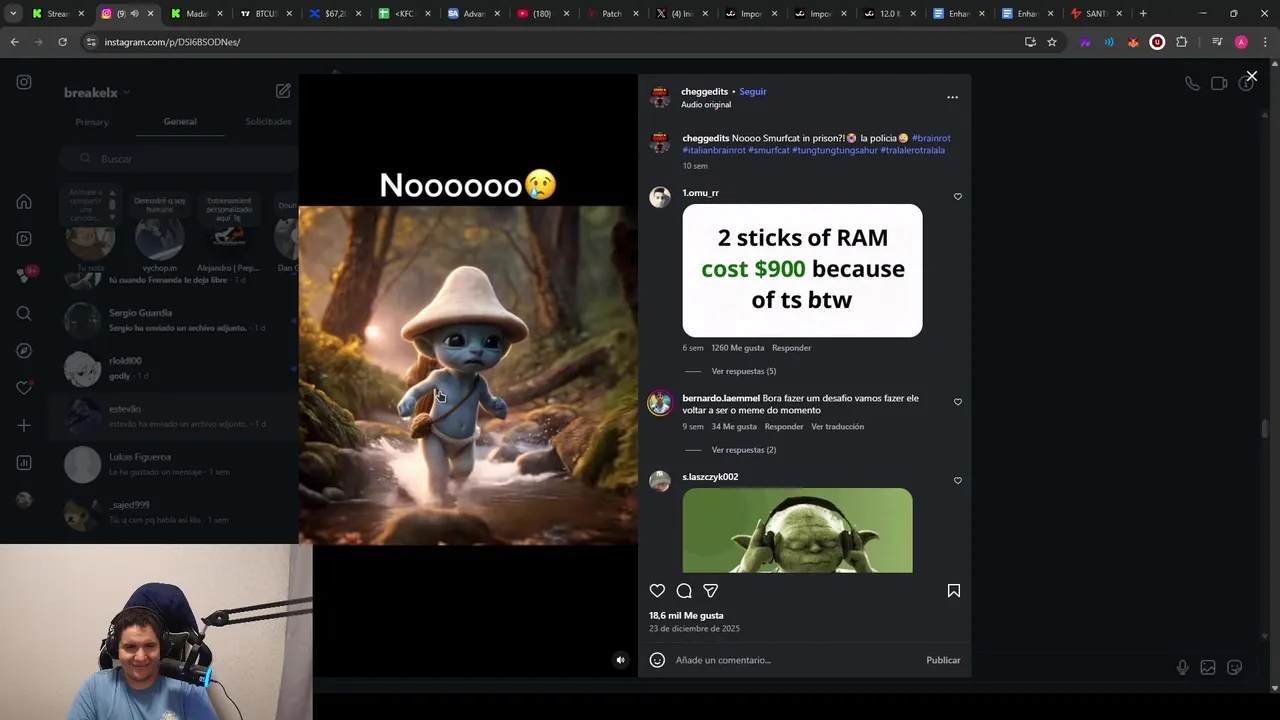Bookmark page with the star icon
Viewport: 1280px width, 720px height.
pos(1052,42)
